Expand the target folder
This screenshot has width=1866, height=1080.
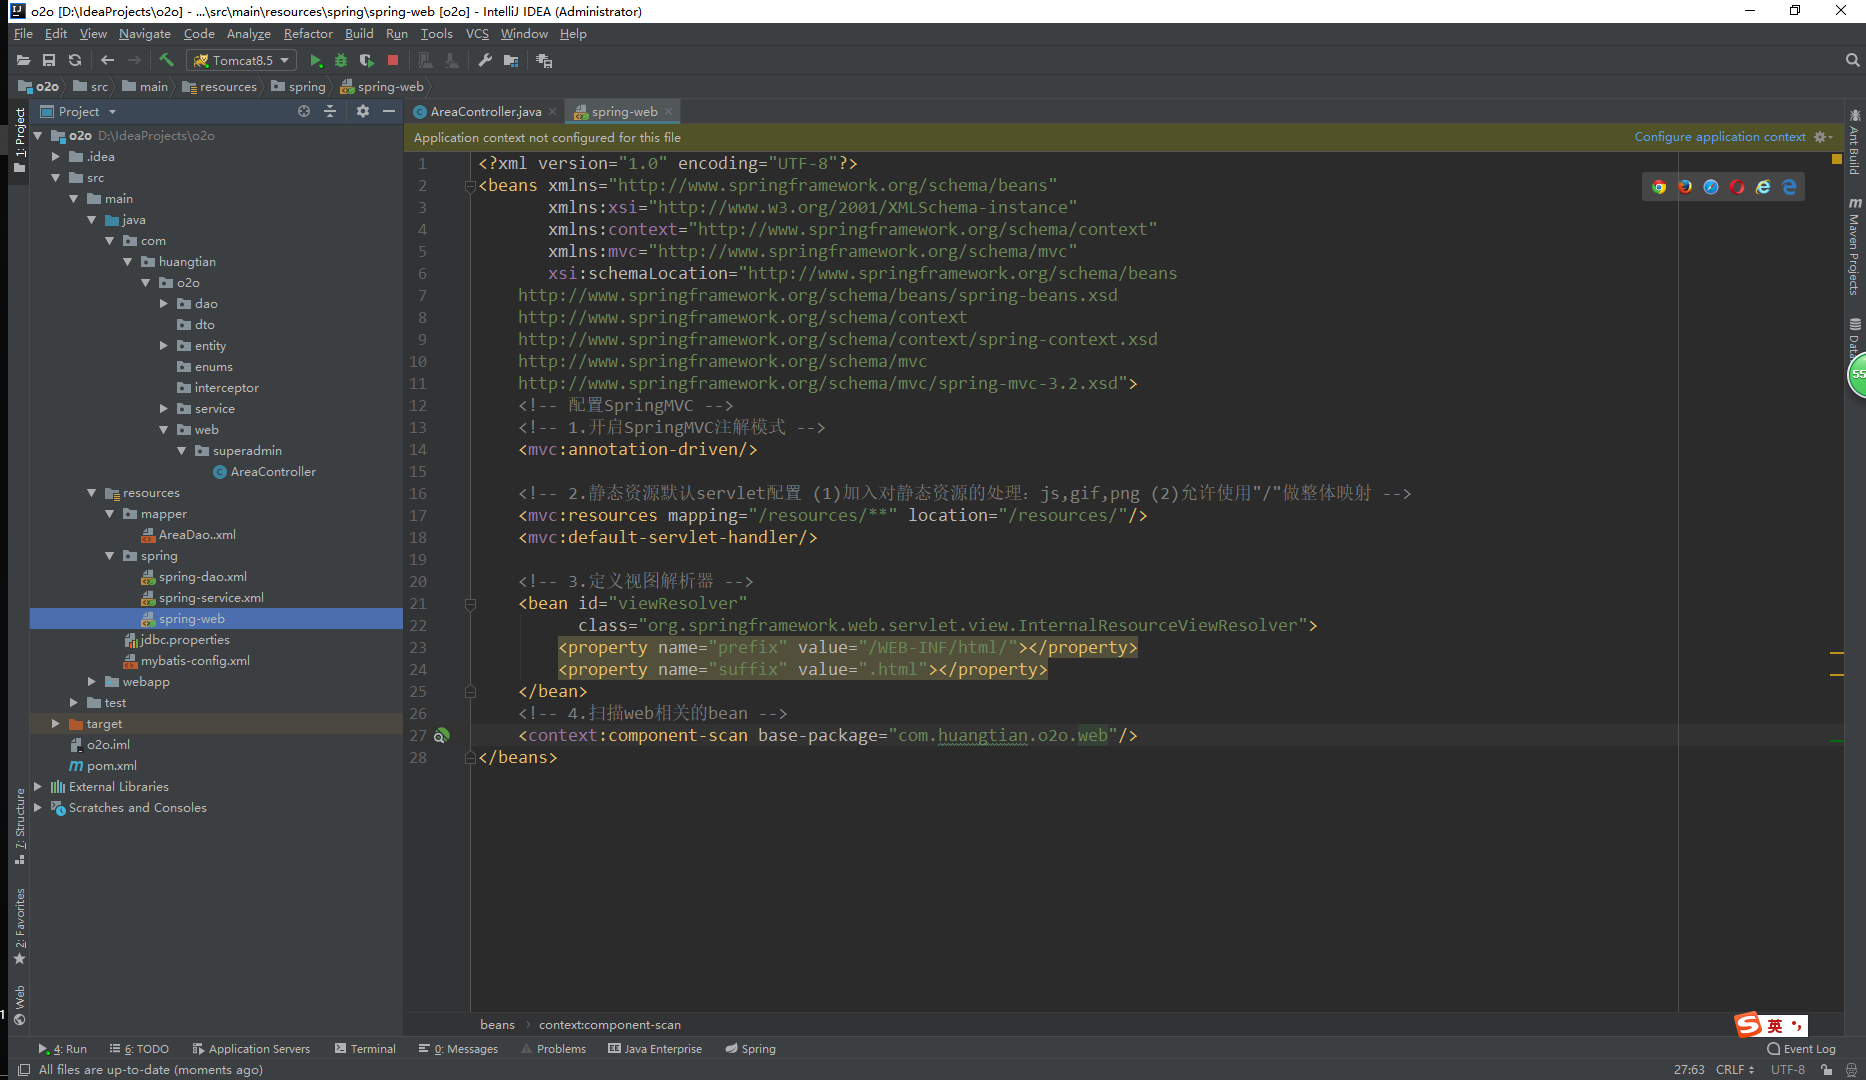coord(56,724)
